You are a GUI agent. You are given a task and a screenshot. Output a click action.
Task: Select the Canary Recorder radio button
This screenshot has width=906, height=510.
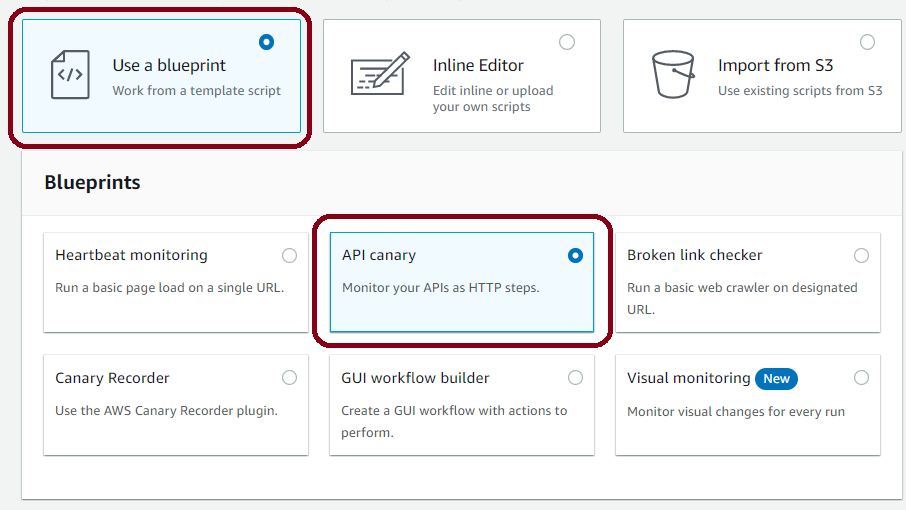click(x=289, y=378)
